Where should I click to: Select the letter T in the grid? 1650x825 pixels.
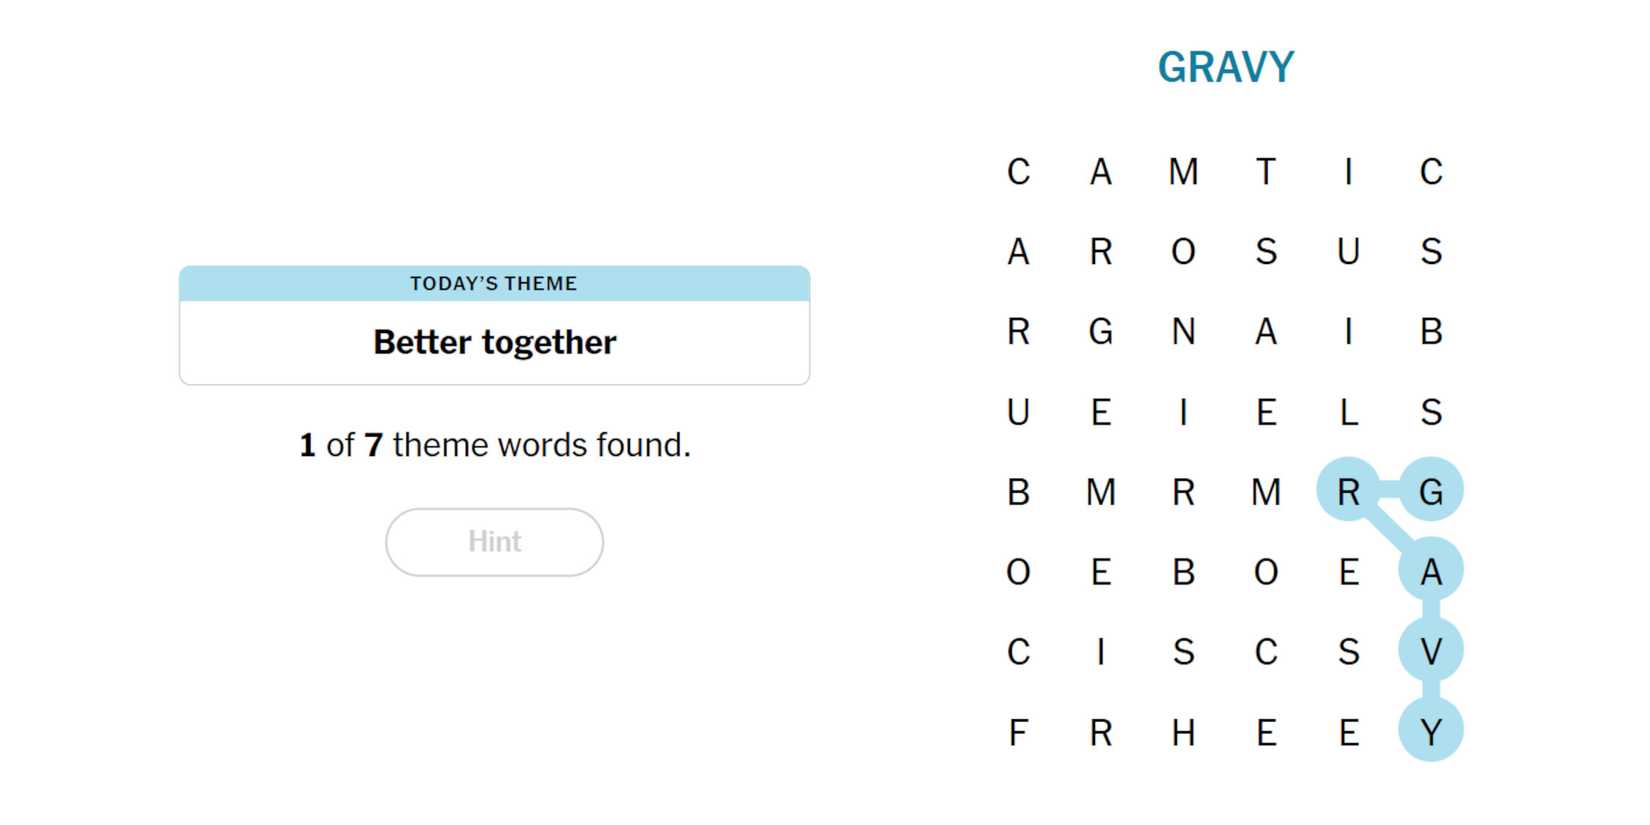(1266, 172)
